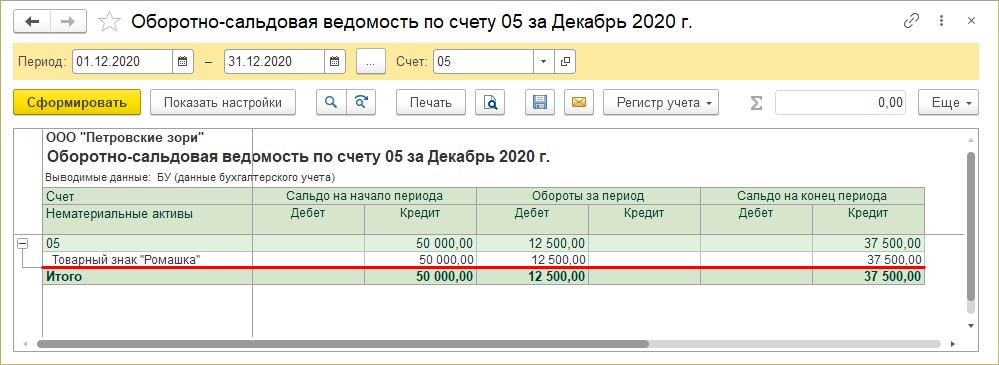Collapse the account 05 group
The width and height of the screenshot is (999, 365).
pyautogui.click(x=22, y=243)
